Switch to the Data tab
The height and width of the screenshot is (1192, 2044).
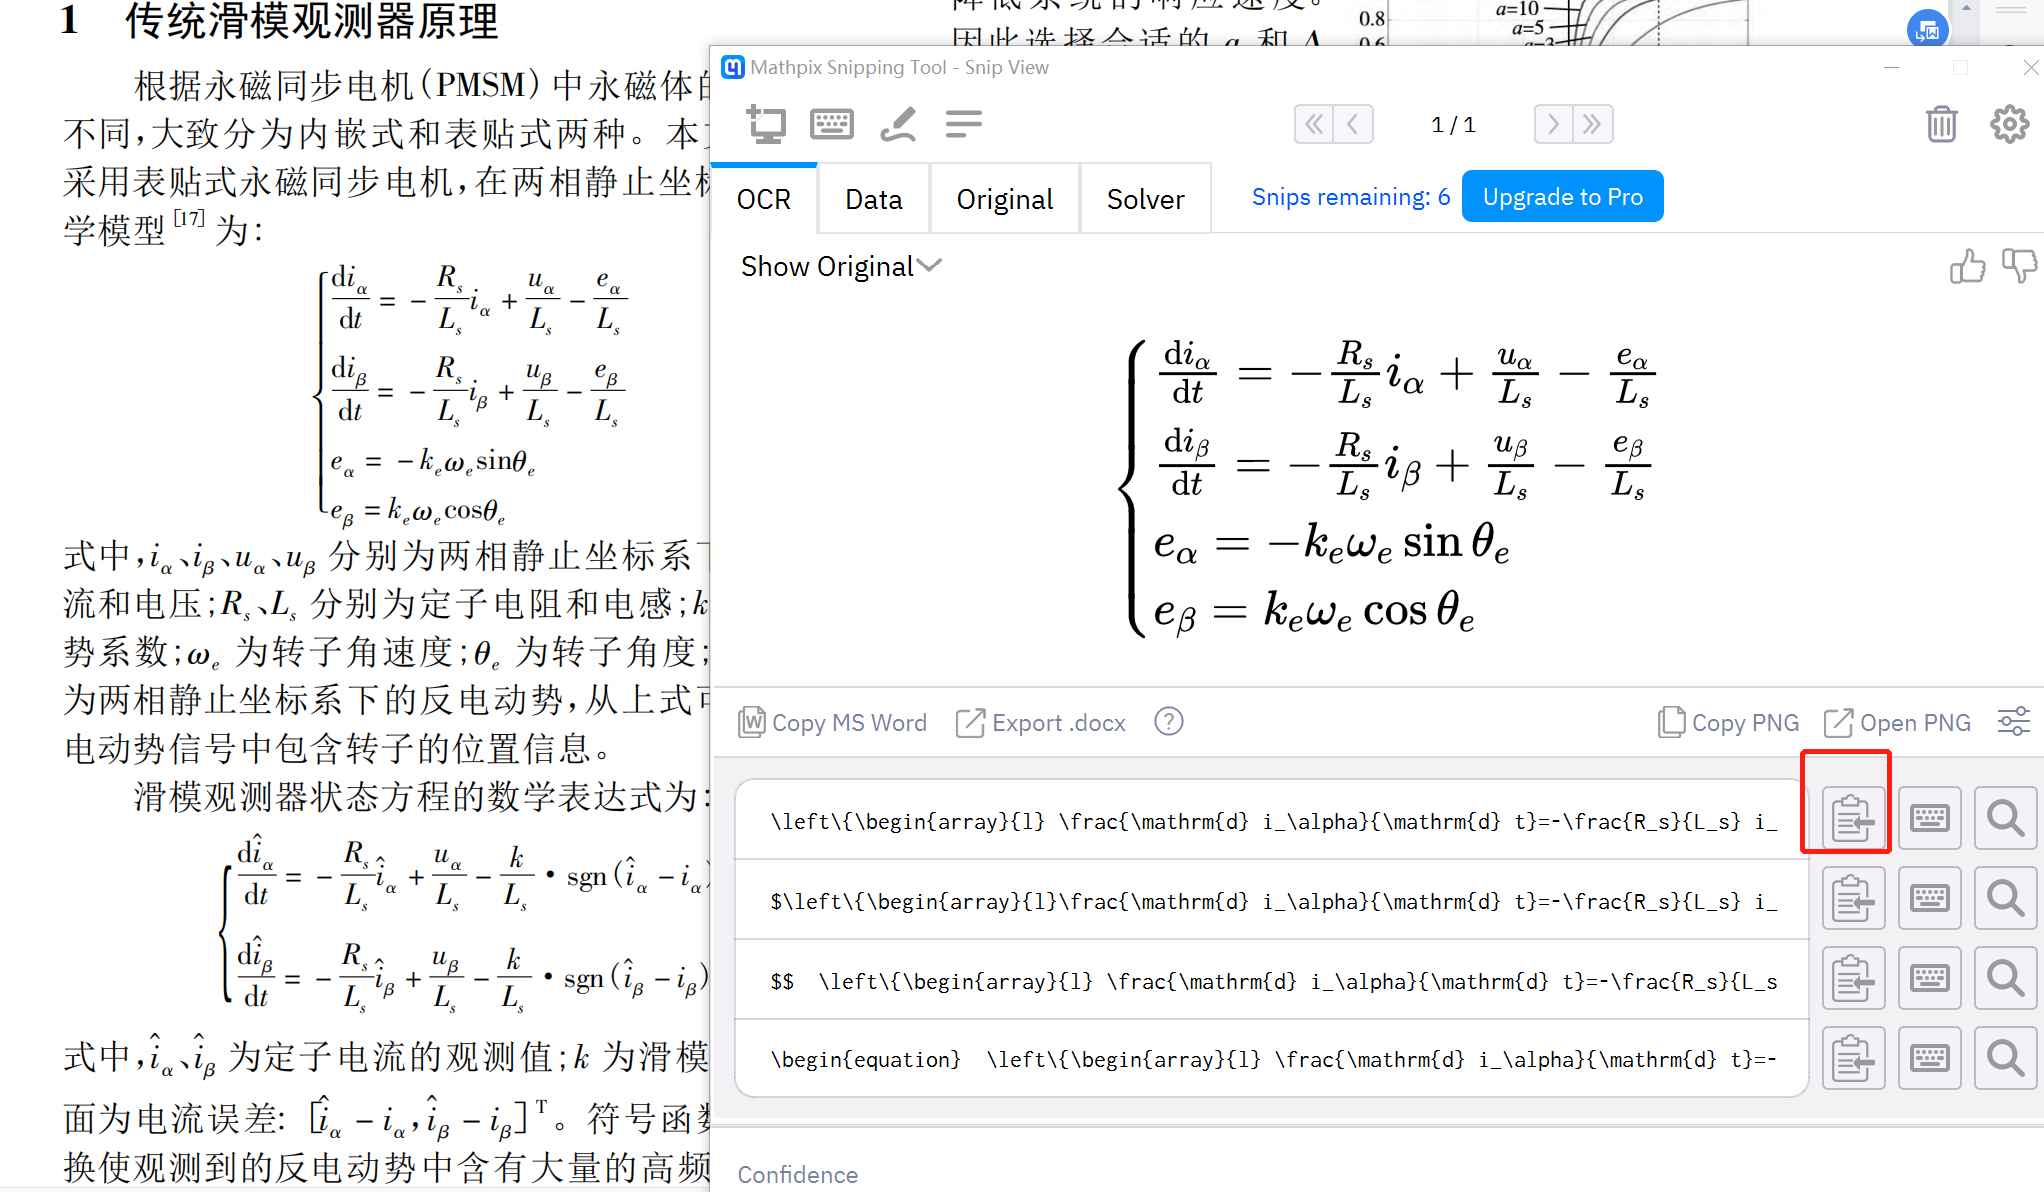[x=873, y=199]
